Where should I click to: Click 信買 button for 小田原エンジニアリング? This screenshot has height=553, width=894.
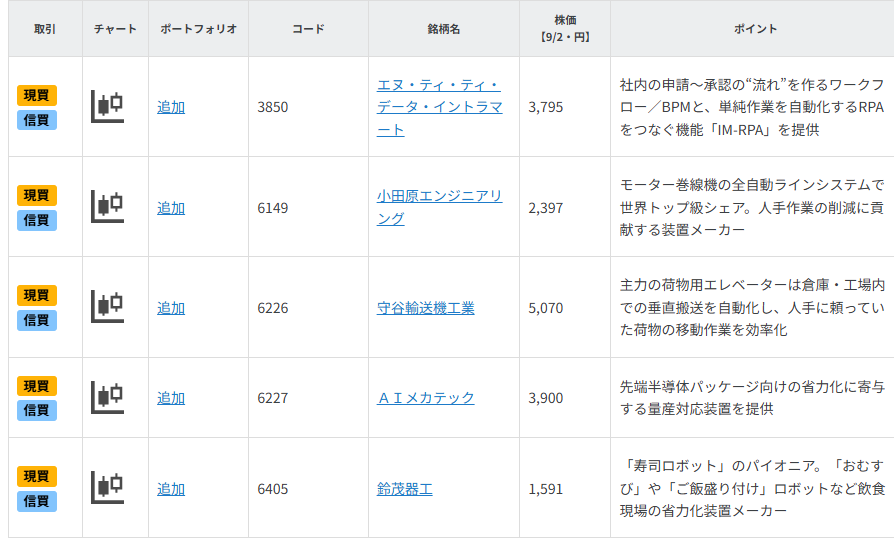tap(37, 220)
